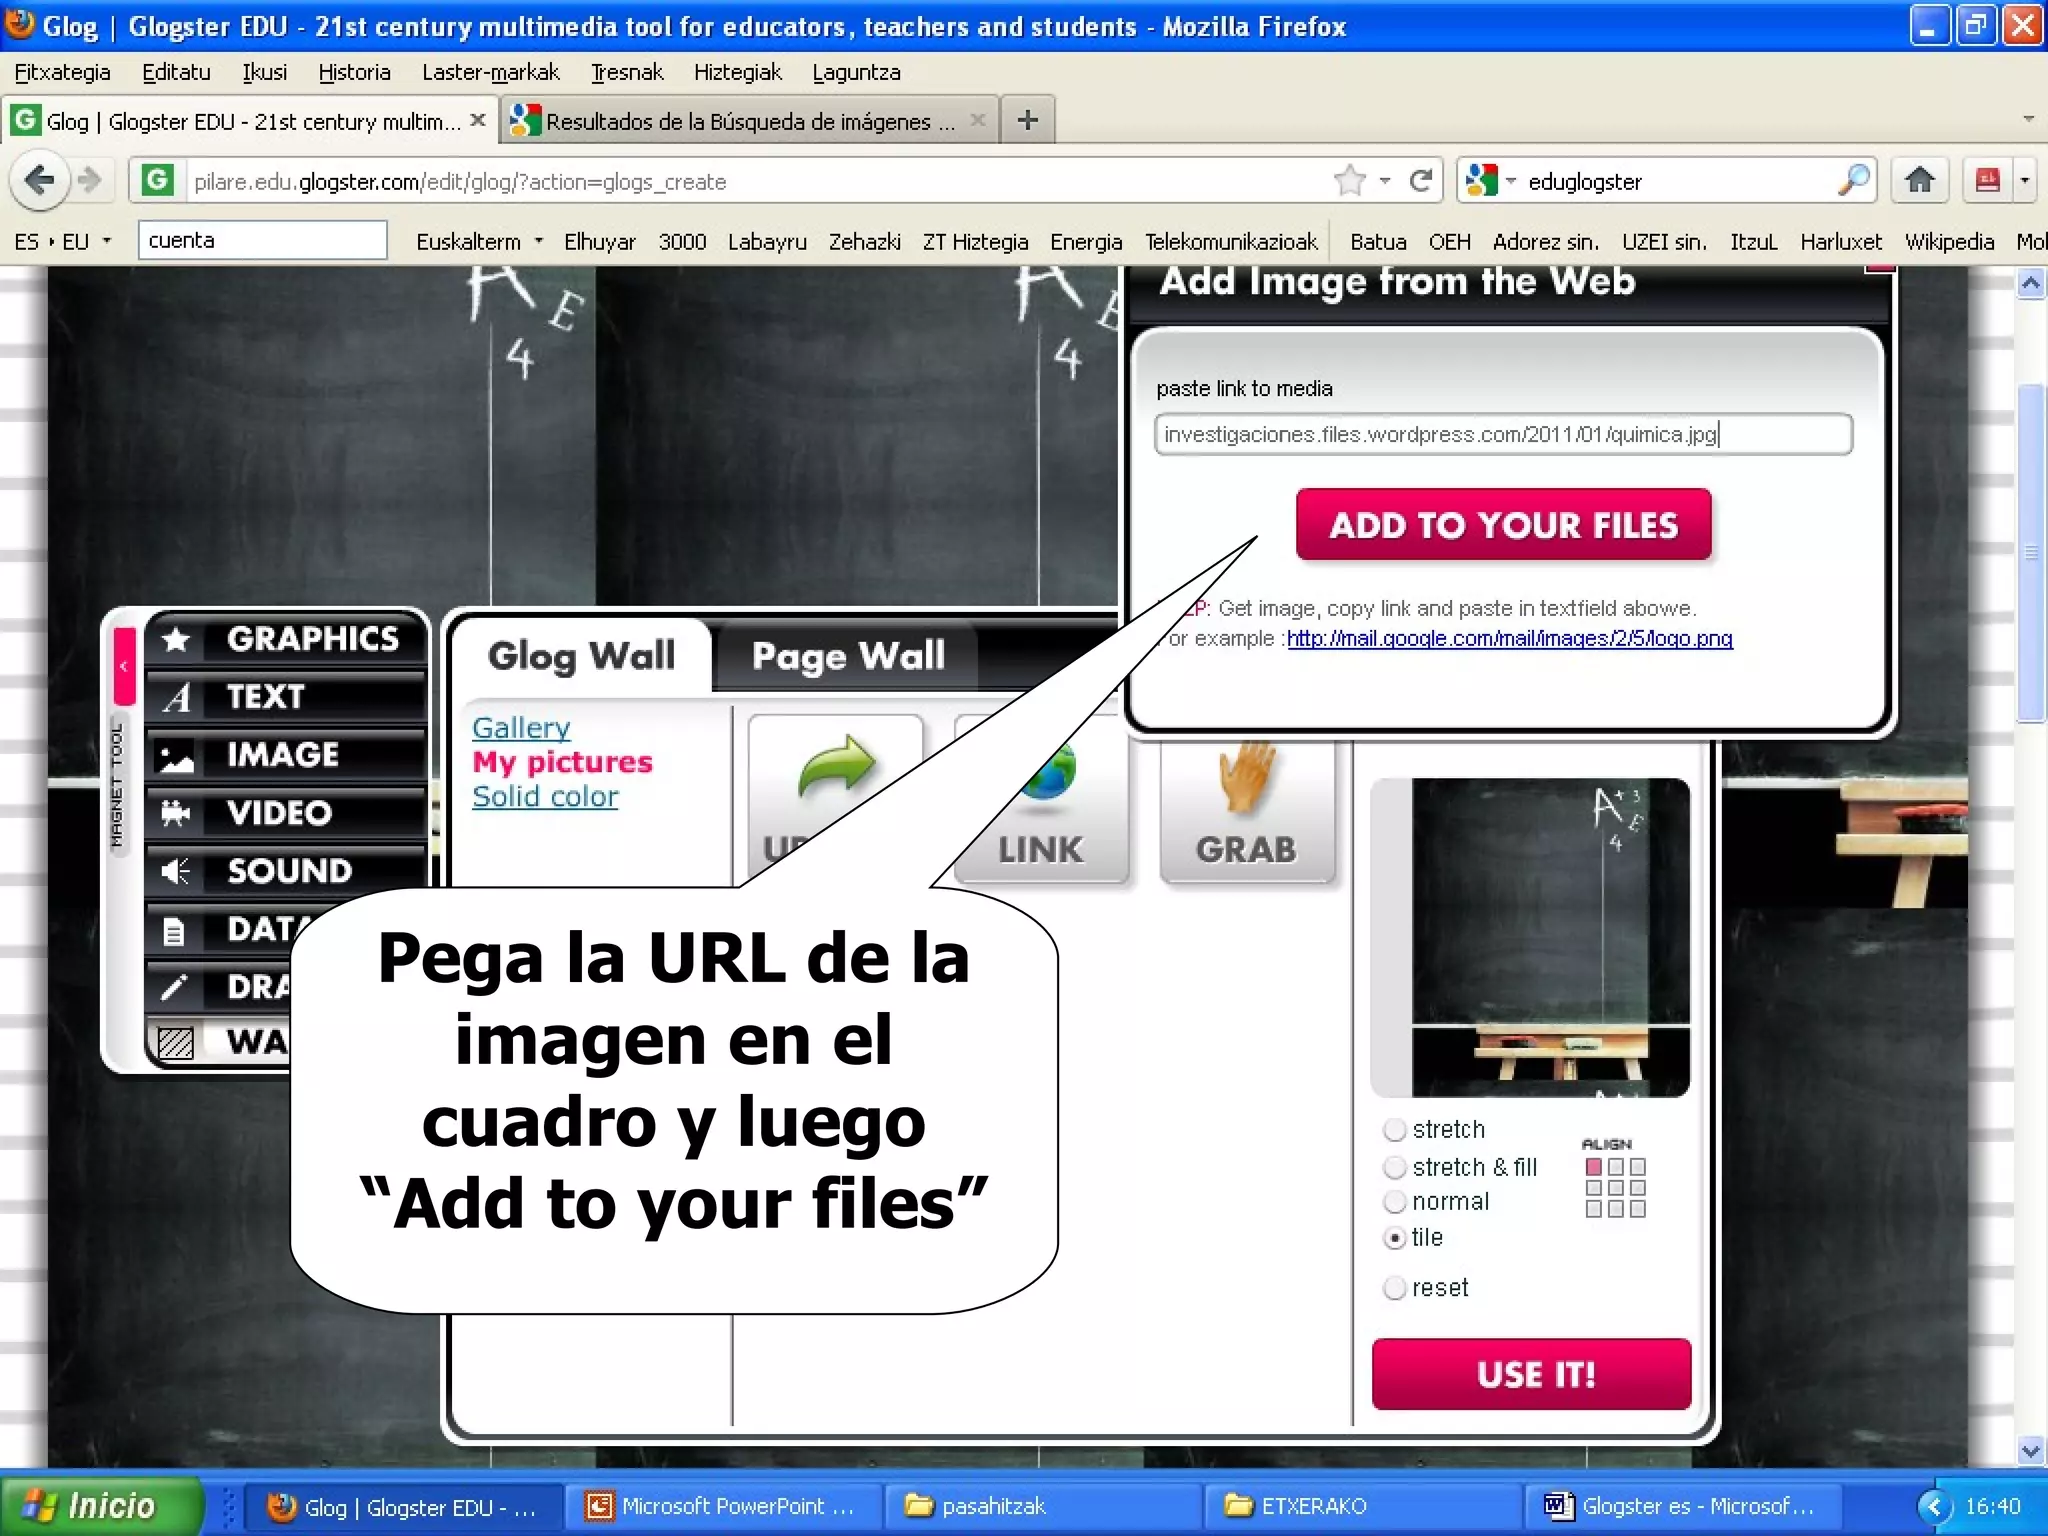Viewport: 2048px width, 1536px height.
Task: Click the red toolbar icon beside home
Action: pyautogui.click(x=1987, y=181)
